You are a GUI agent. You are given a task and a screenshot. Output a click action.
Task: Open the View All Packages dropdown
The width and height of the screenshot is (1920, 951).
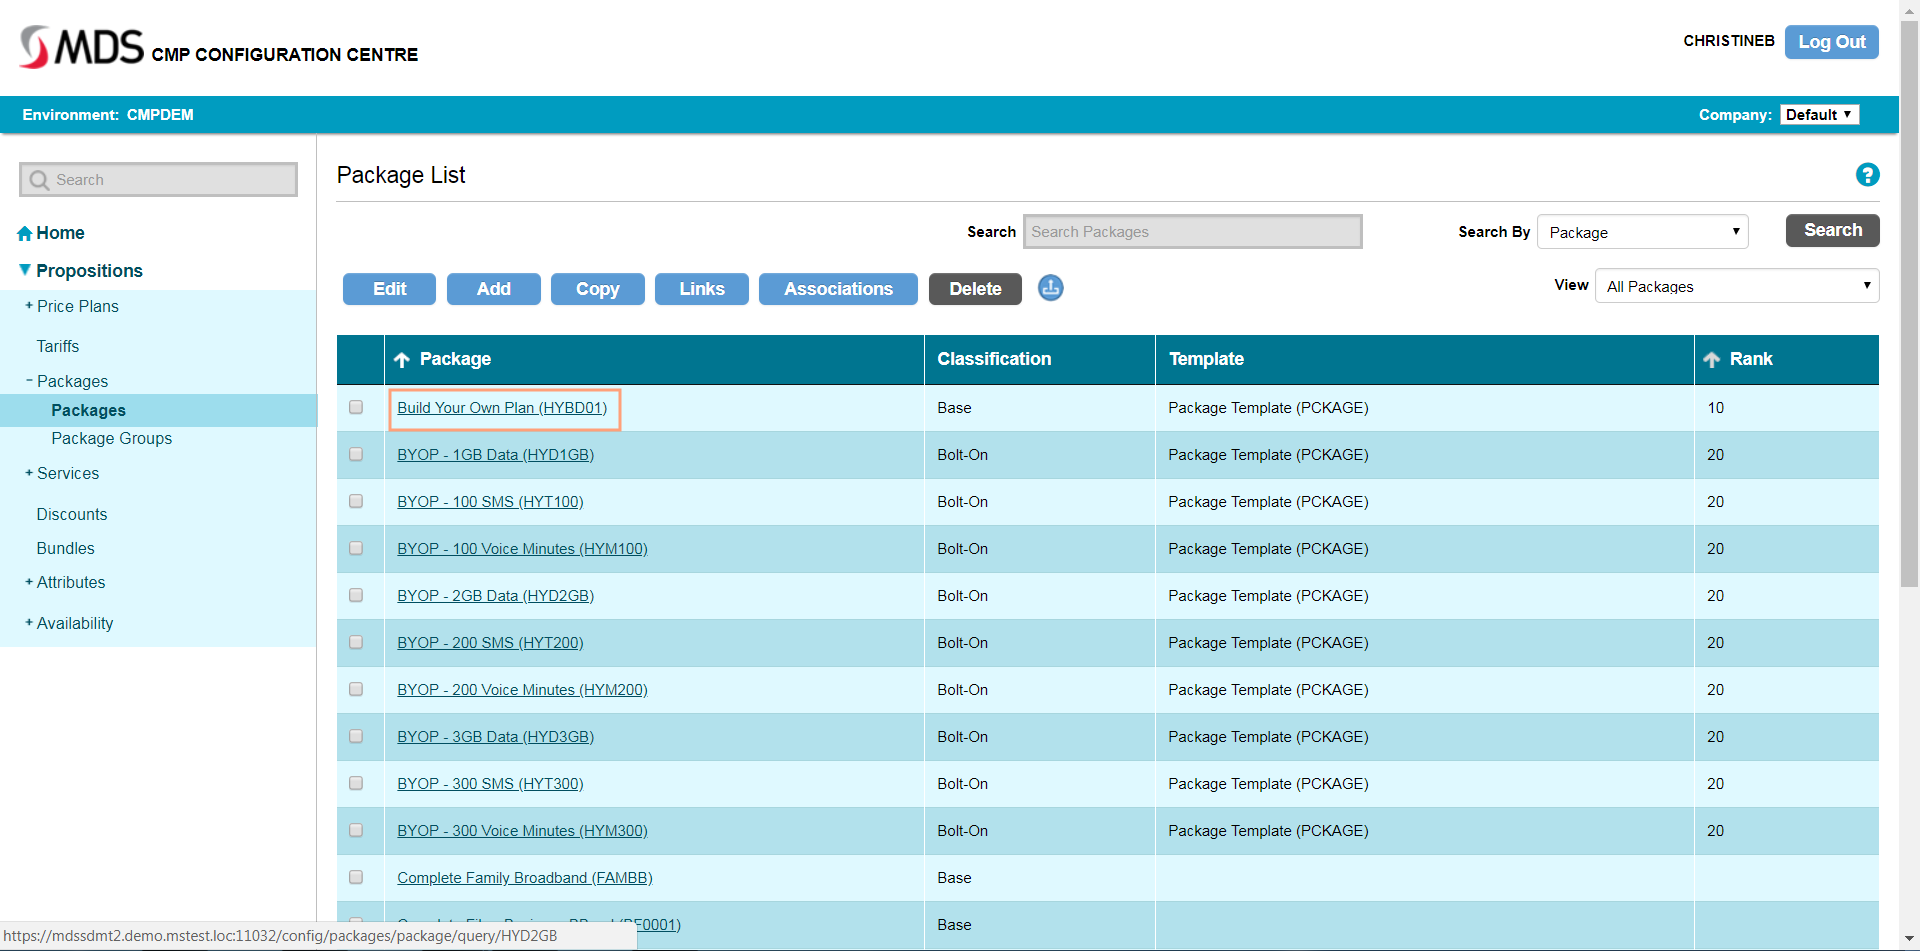click(x=1737, y=286)
